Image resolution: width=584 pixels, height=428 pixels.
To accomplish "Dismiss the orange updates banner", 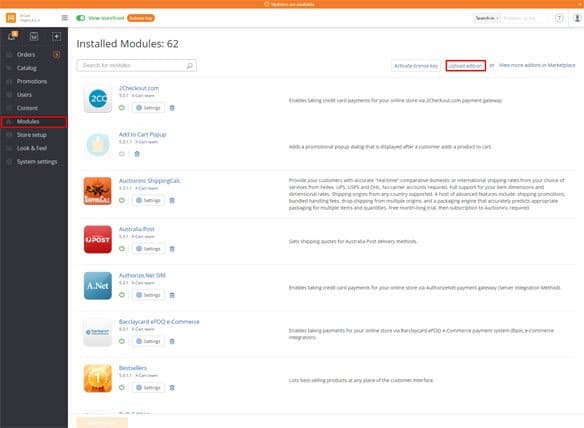I will (x=579, y=4).
